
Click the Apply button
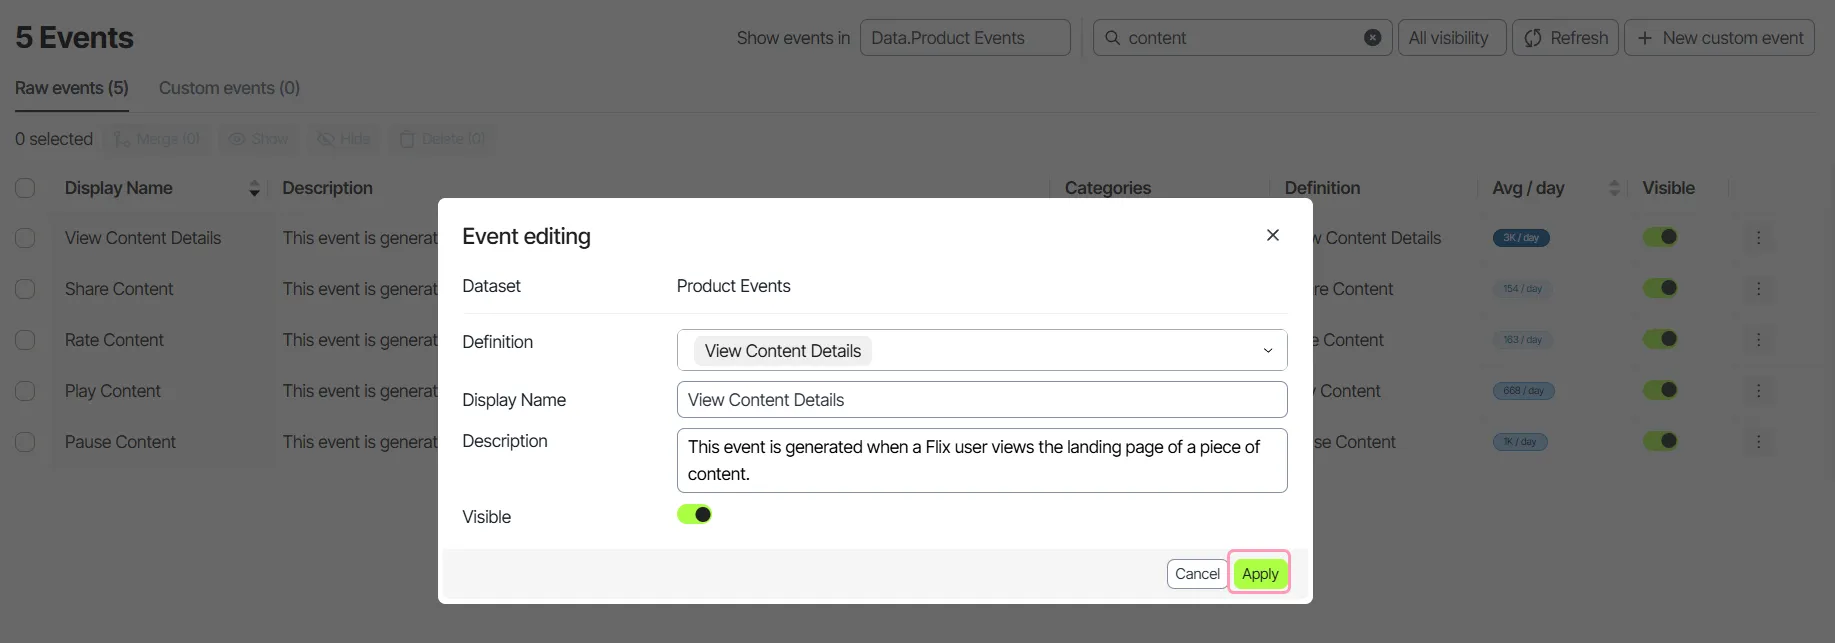pyautogui.click(x=1260, y=574)
